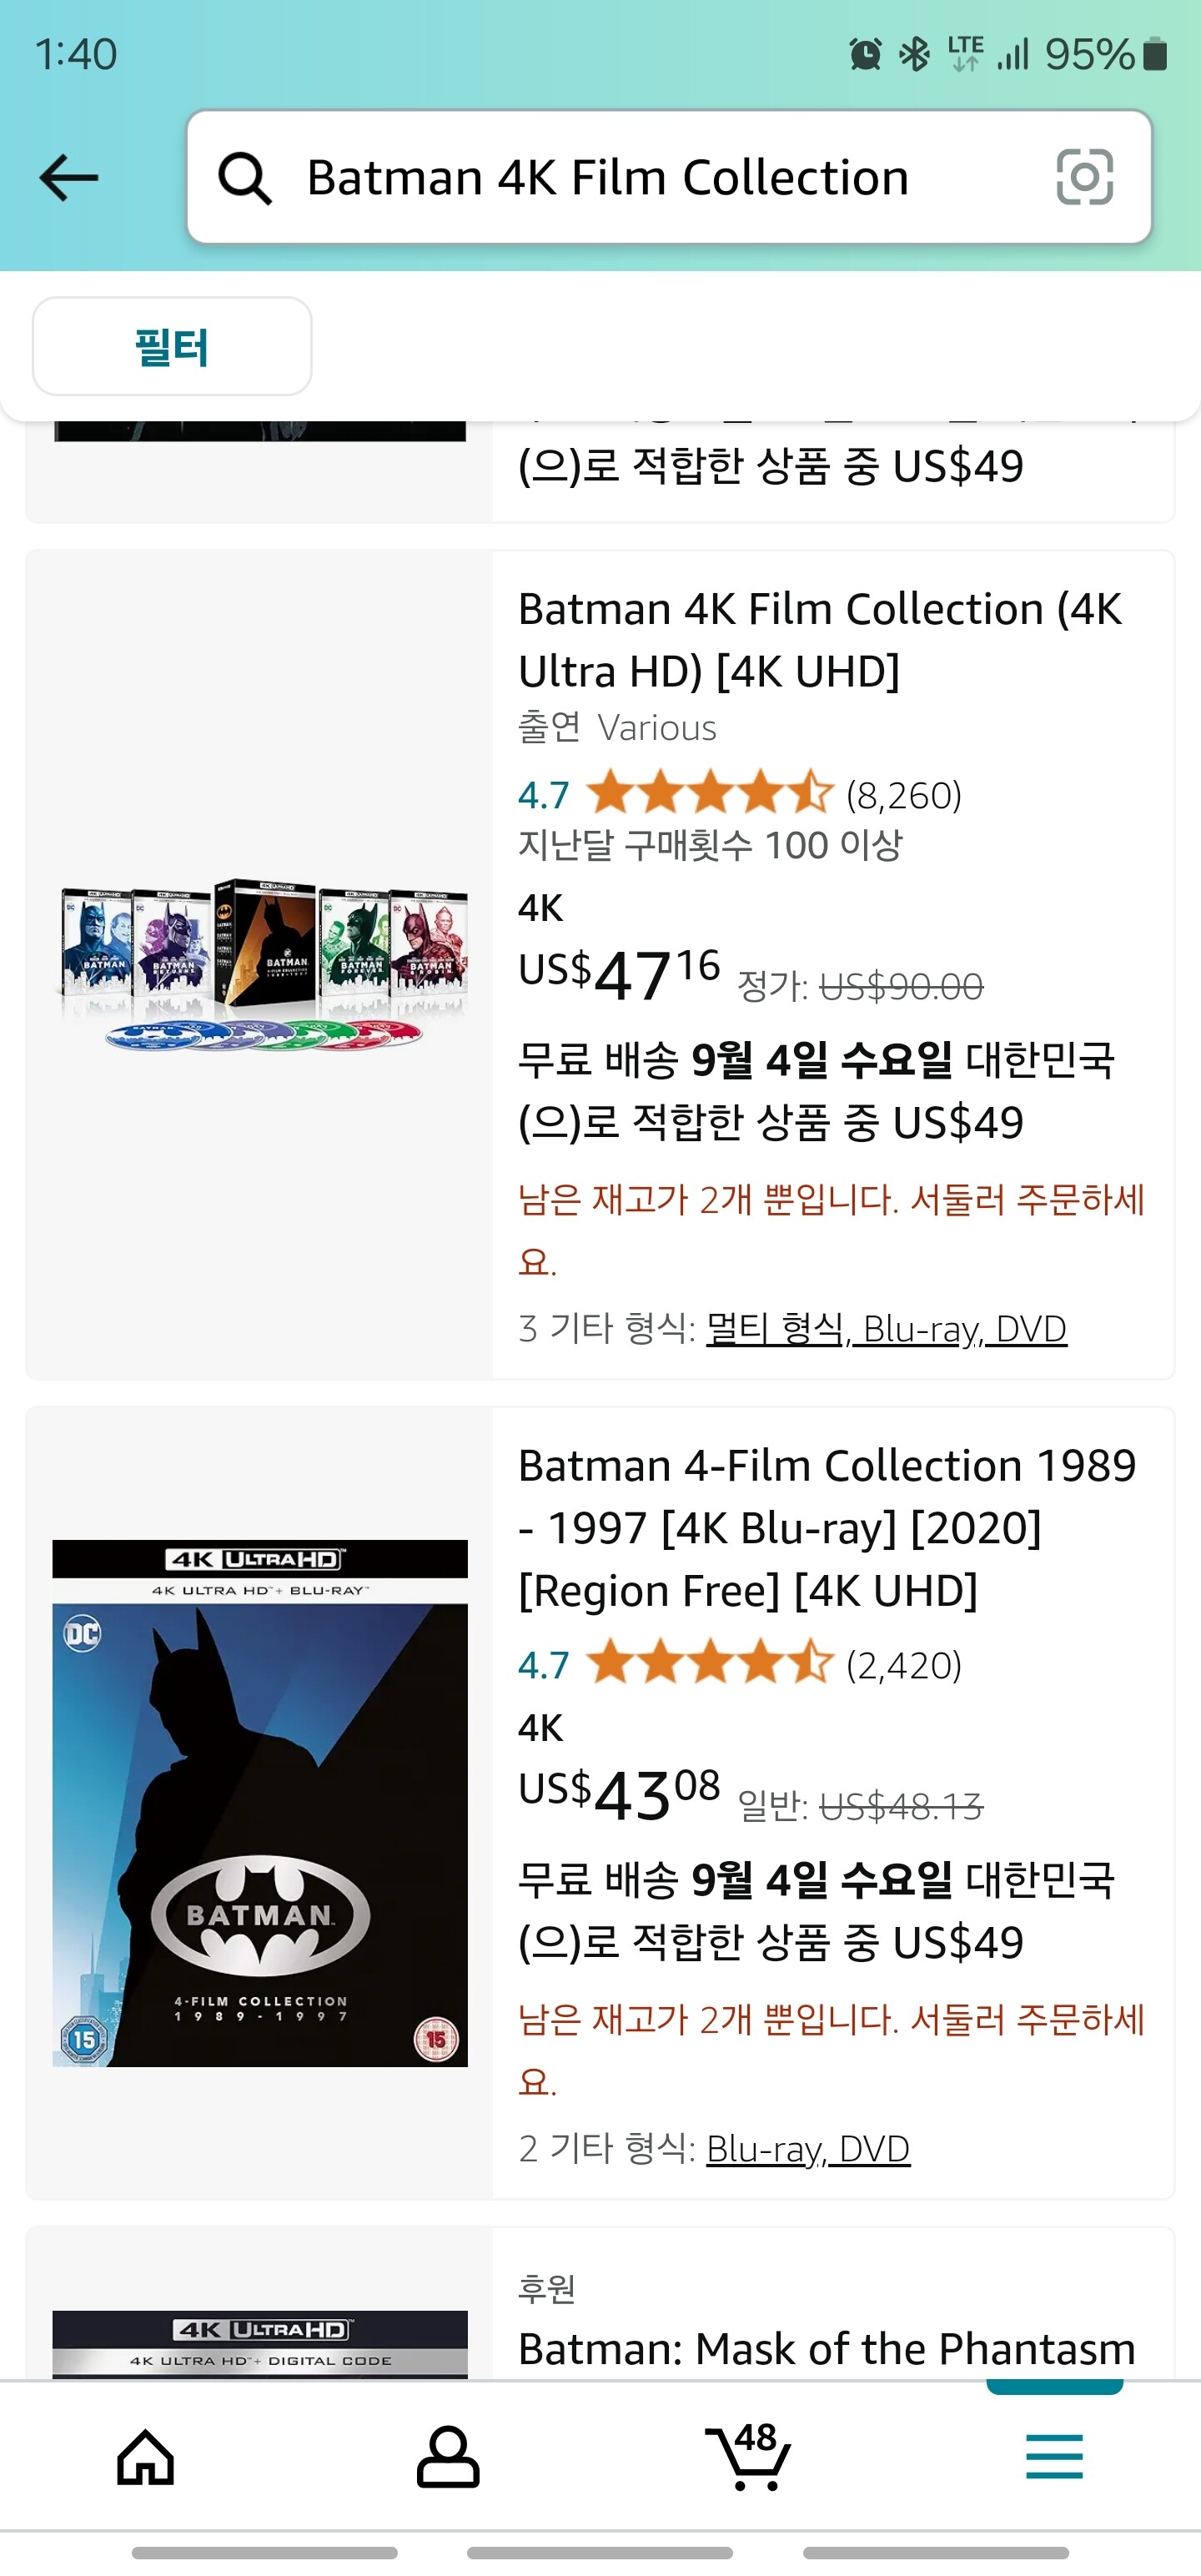The image size is (1201, 2576).
Task: Open hamburger menu icon
Action: pos(1054,2456)
